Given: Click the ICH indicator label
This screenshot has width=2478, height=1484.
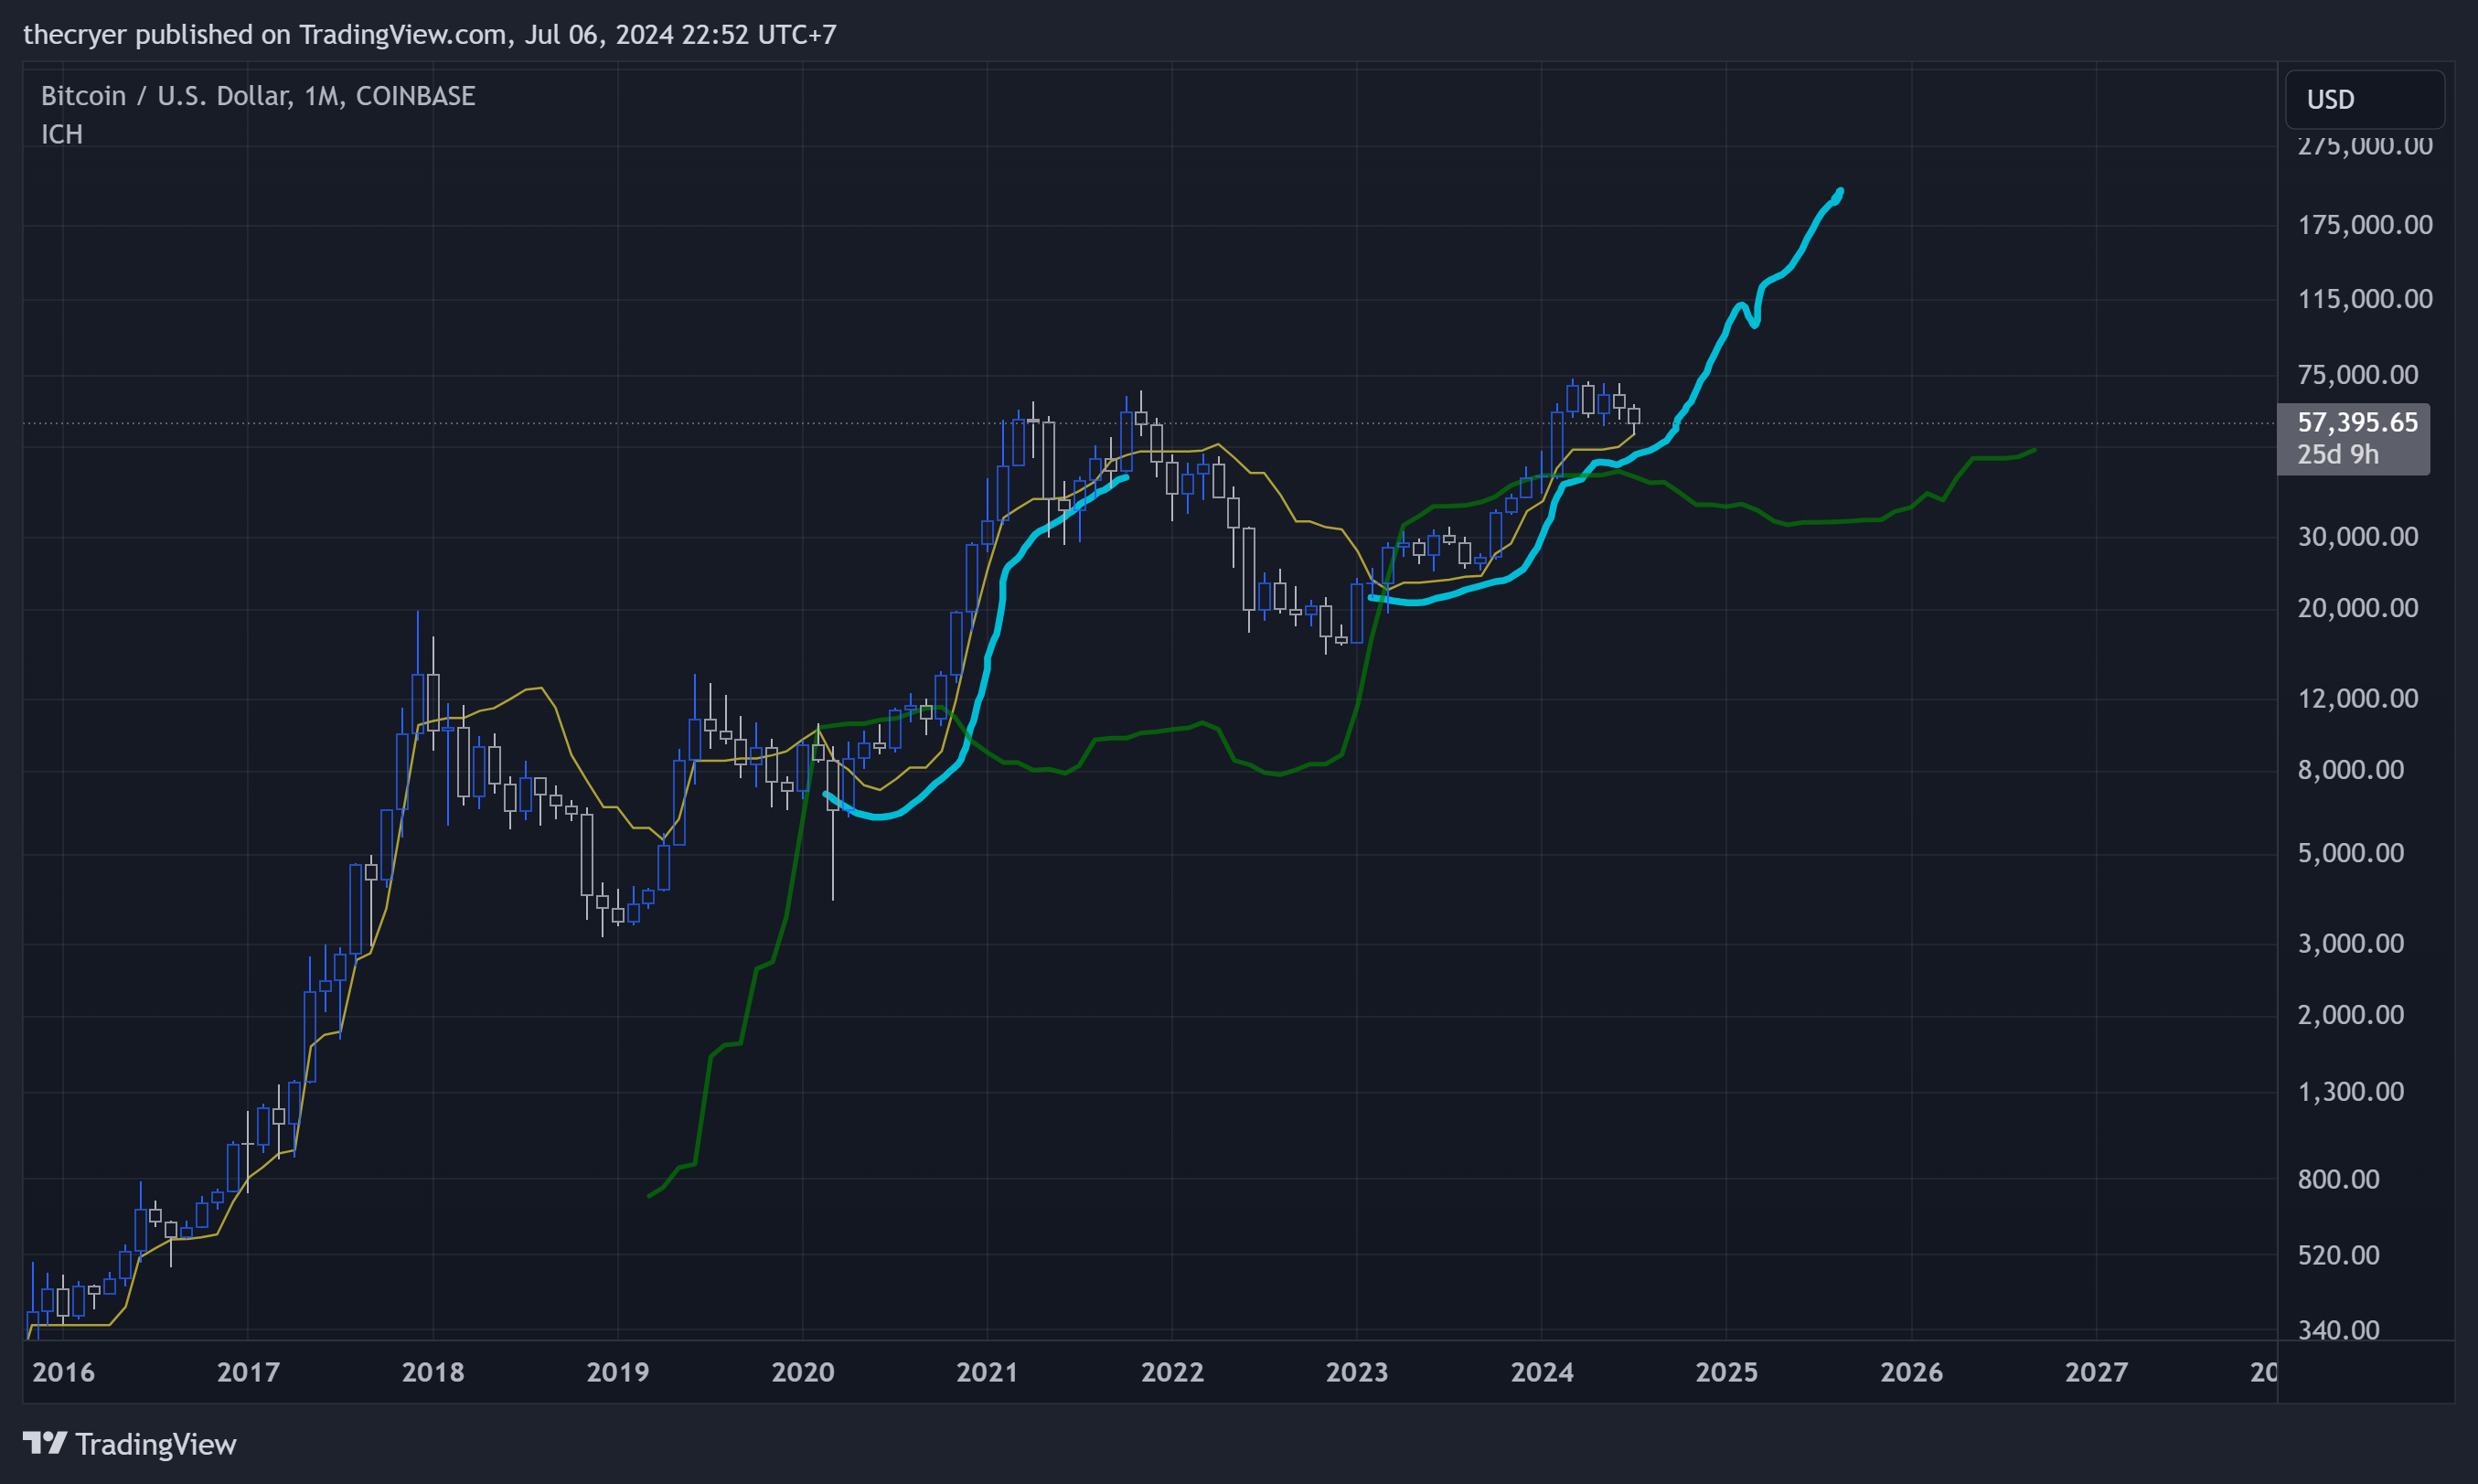Looking at the screenshot, I should (62, 134).
